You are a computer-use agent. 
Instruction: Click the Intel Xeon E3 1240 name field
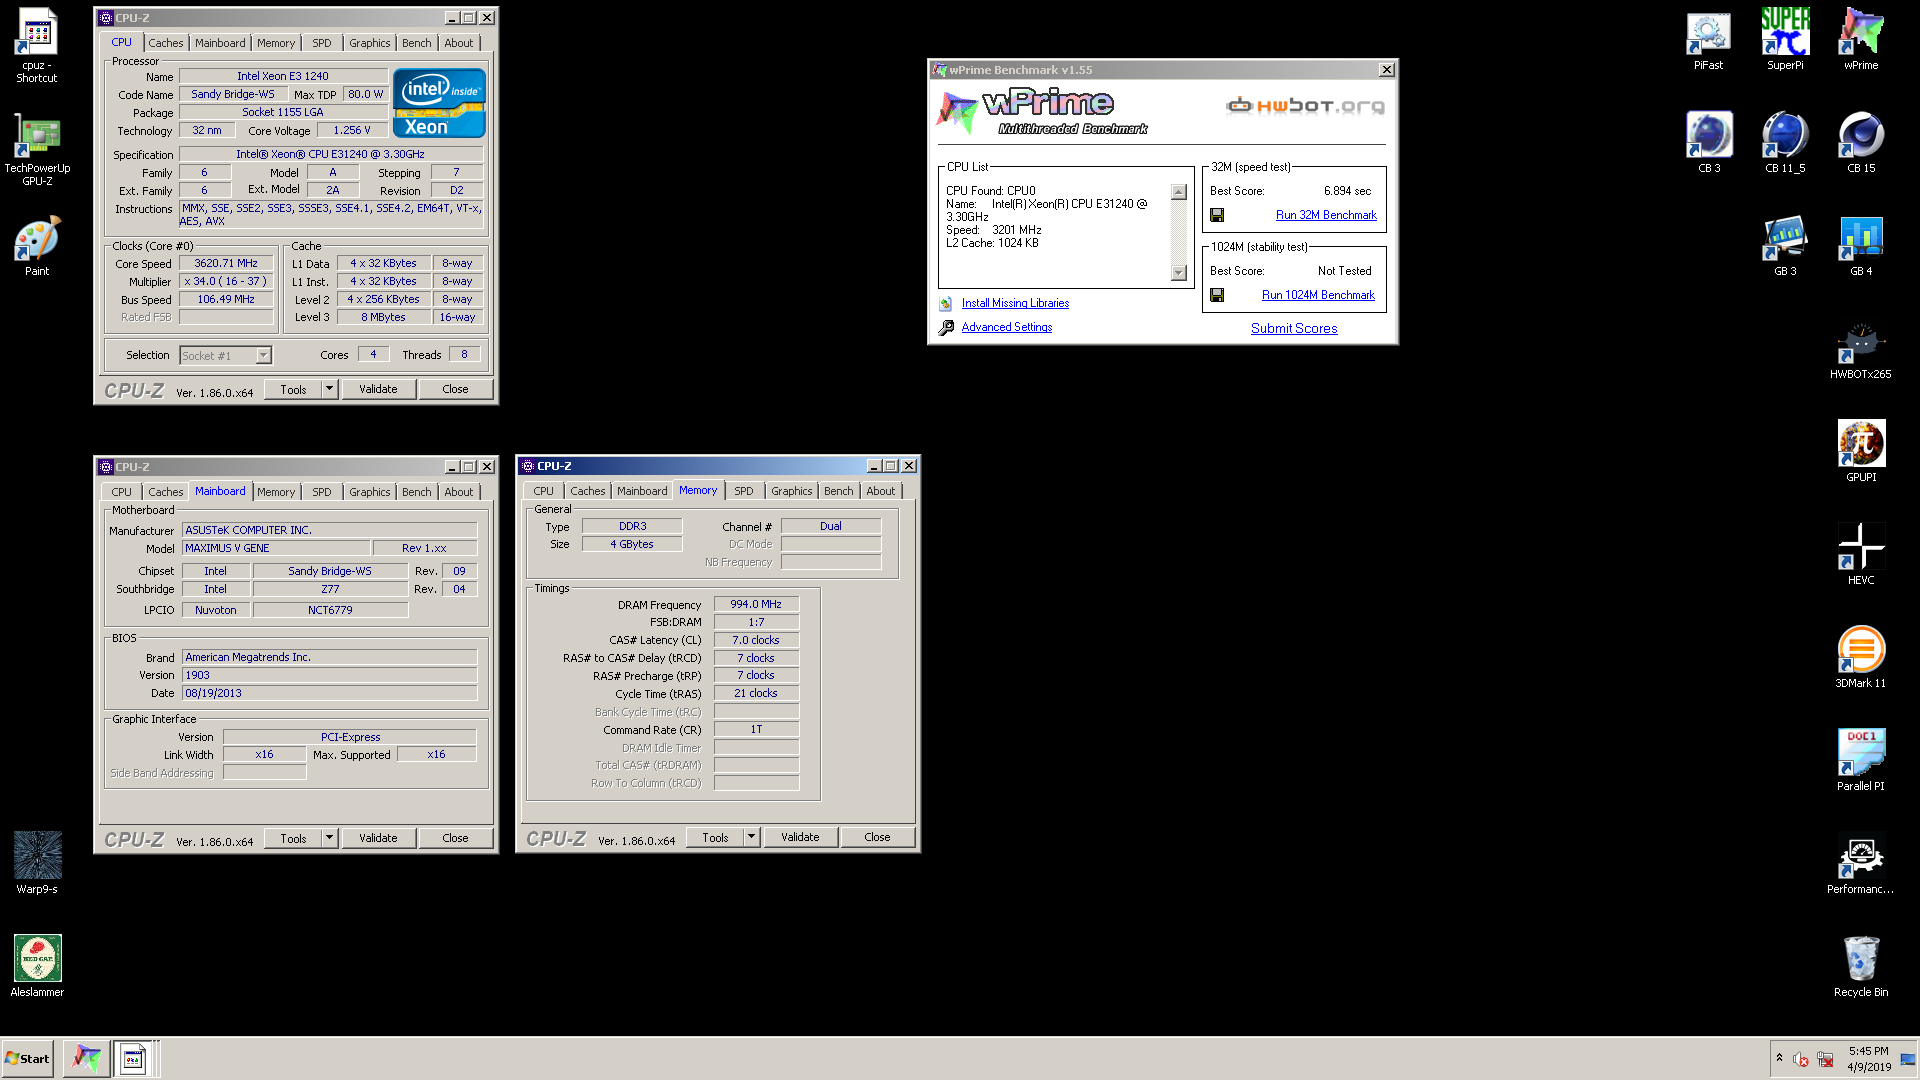coord(283,76)
